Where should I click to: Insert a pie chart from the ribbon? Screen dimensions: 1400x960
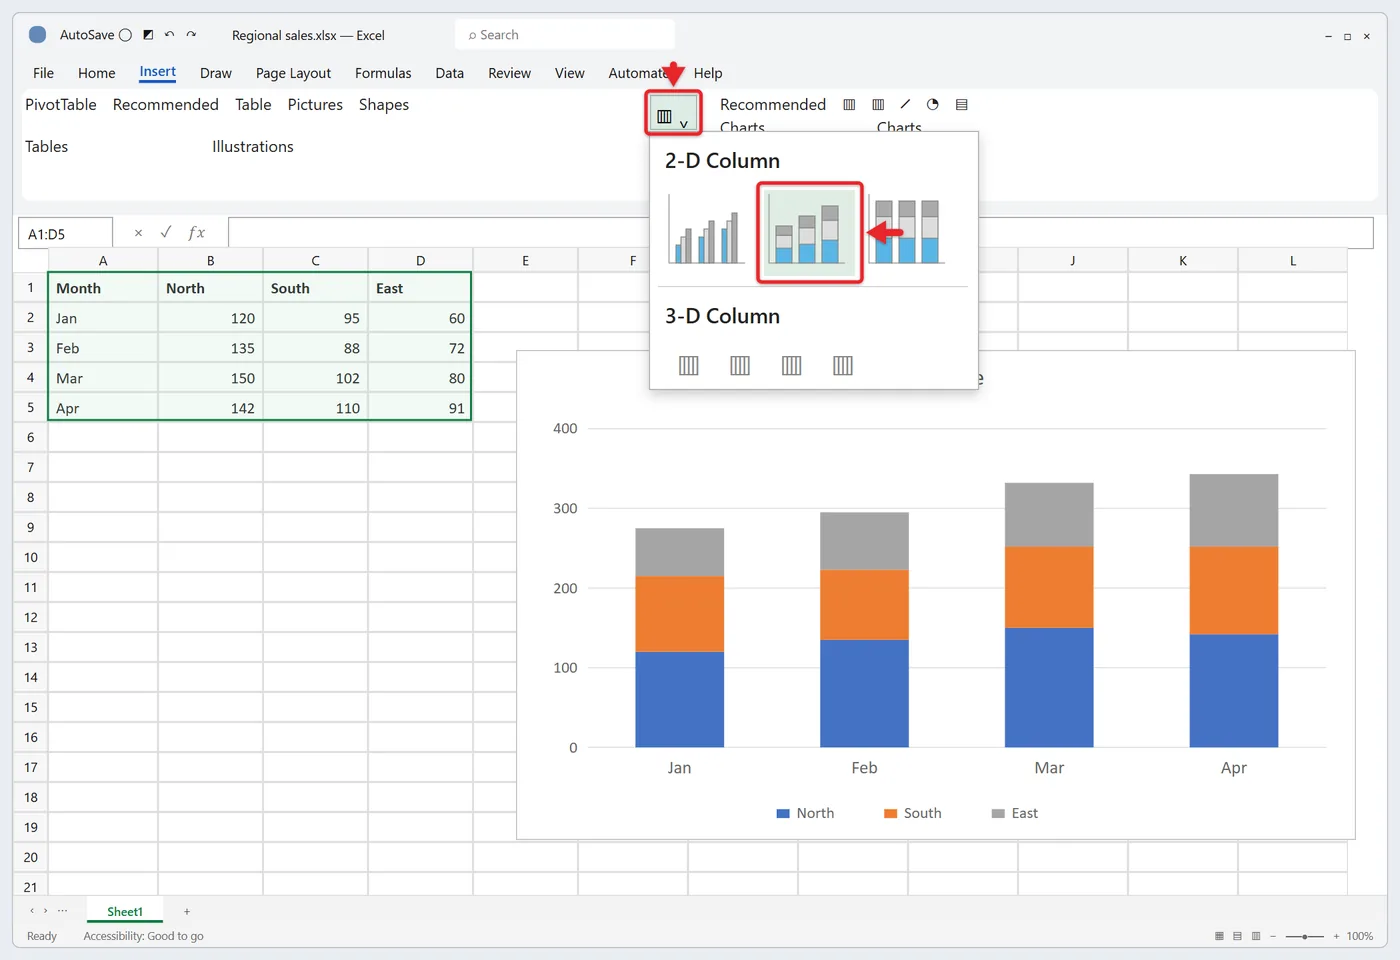933,104
